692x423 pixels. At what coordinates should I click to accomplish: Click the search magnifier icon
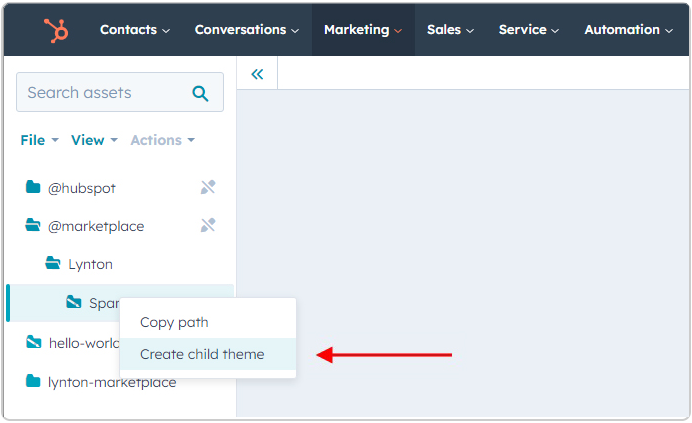point(200,93)
